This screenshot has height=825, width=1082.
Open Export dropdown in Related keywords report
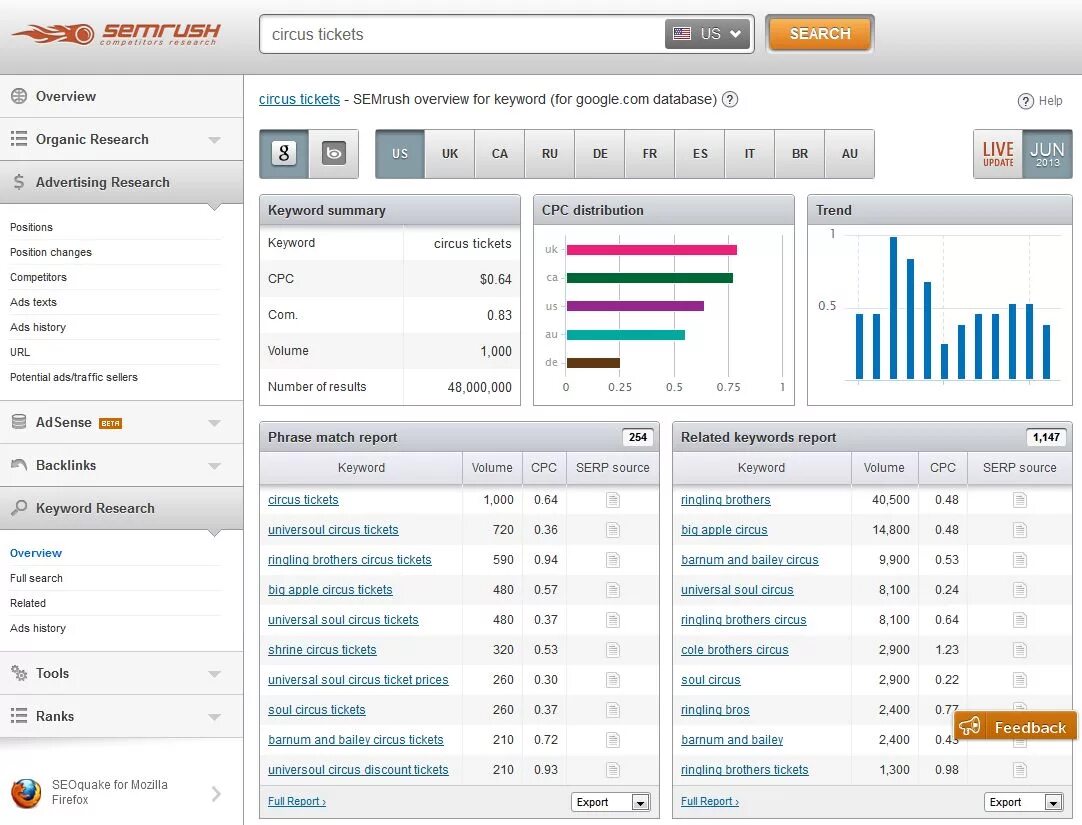pyautogui.click(x=1023, y=802)
